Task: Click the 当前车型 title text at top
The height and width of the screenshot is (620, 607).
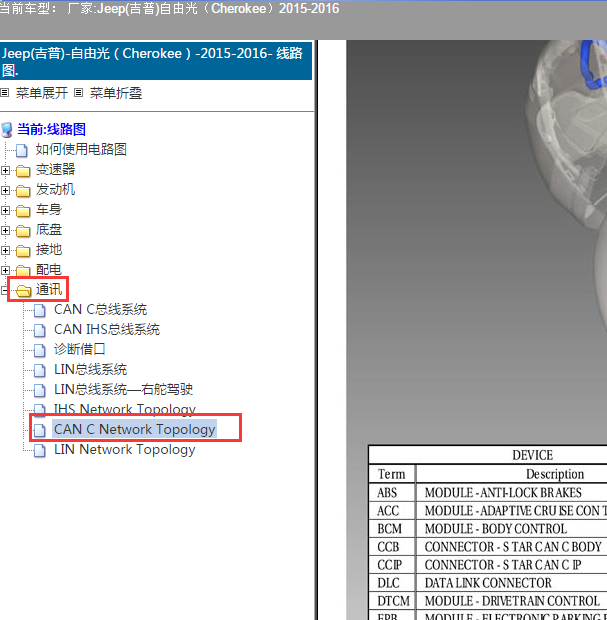Action: point(169,8)
